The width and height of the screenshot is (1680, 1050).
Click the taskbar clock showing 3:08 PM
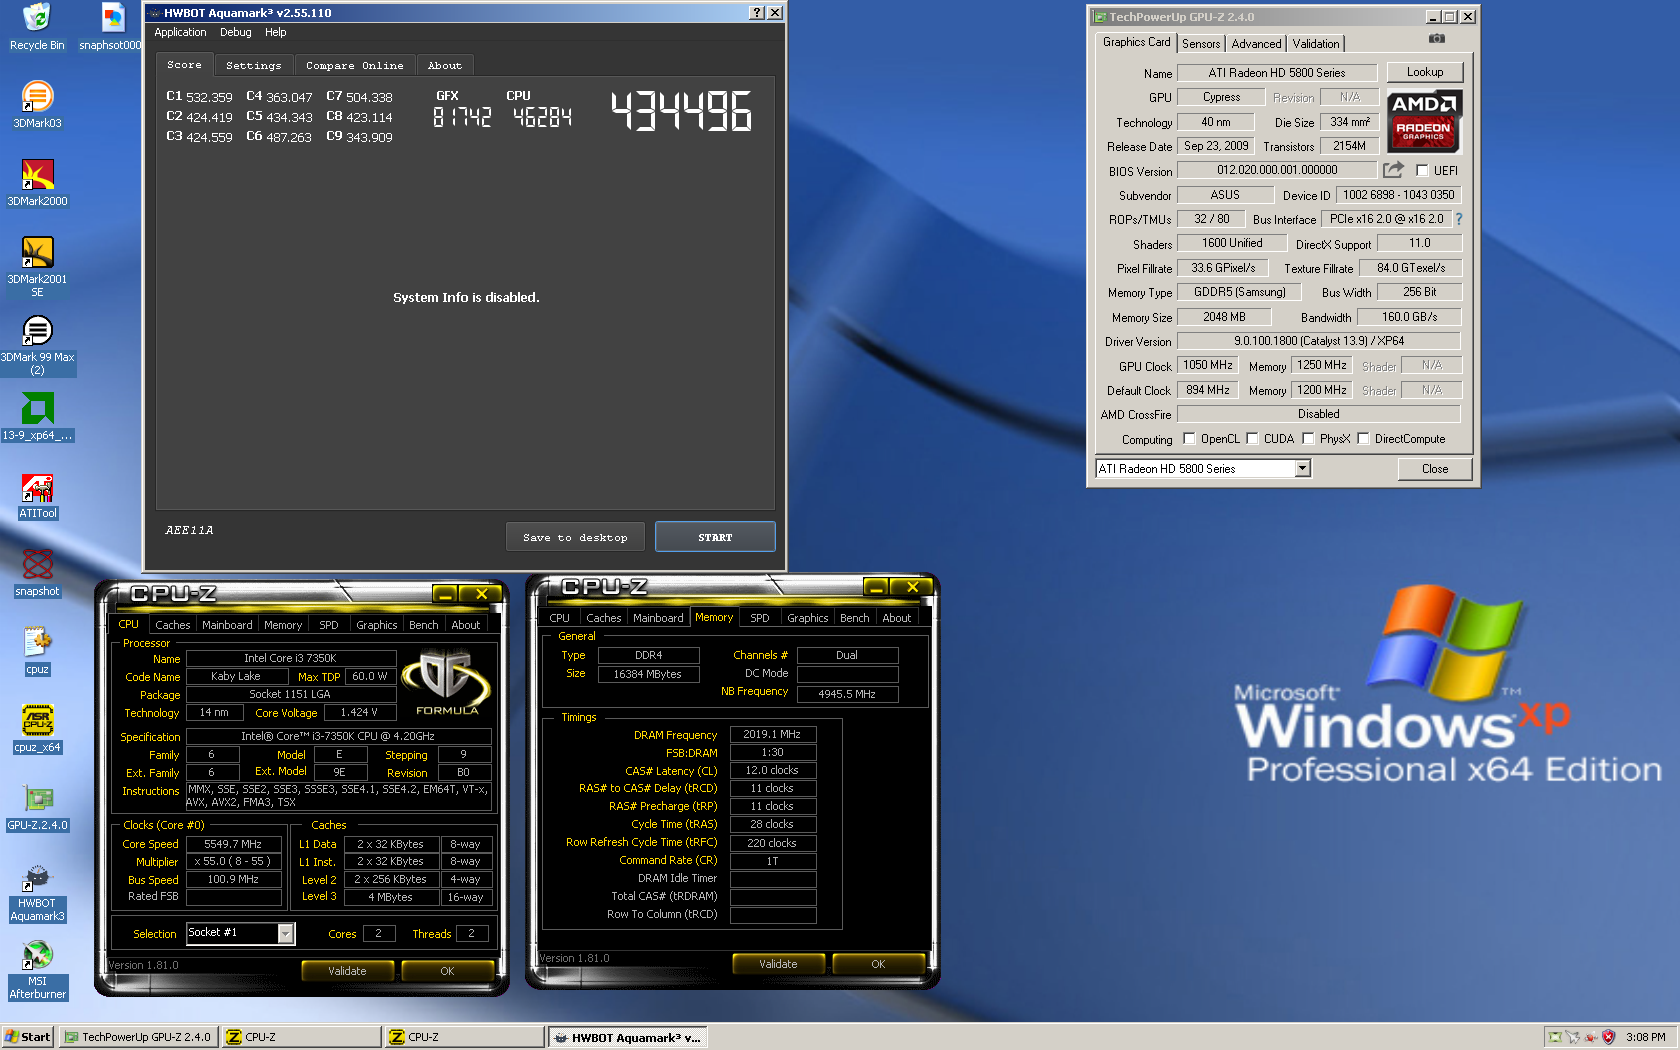(x=1646, y=1037)
